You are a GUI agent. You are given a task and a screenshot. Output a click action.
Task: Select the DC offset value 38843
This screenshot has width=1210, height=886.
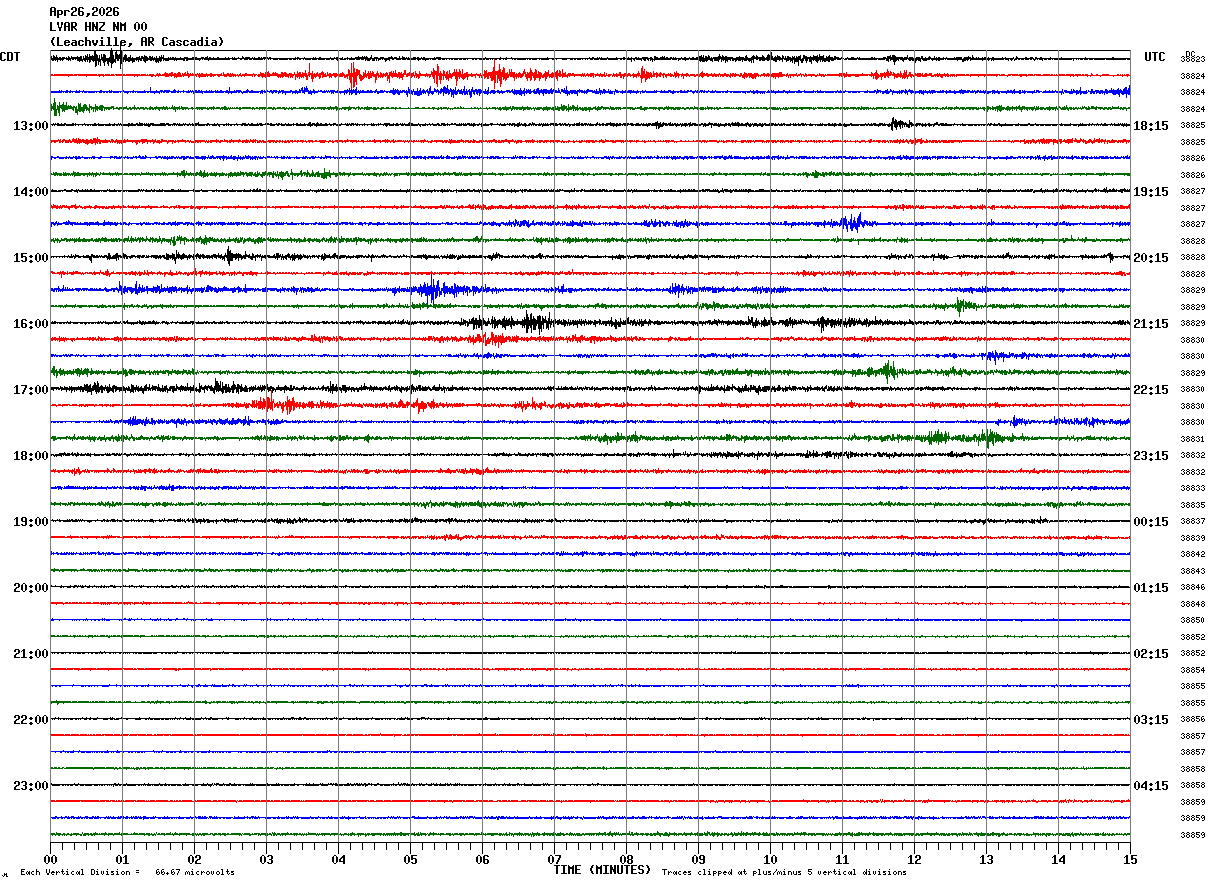pyautogui.click(x=1192, y=571)
